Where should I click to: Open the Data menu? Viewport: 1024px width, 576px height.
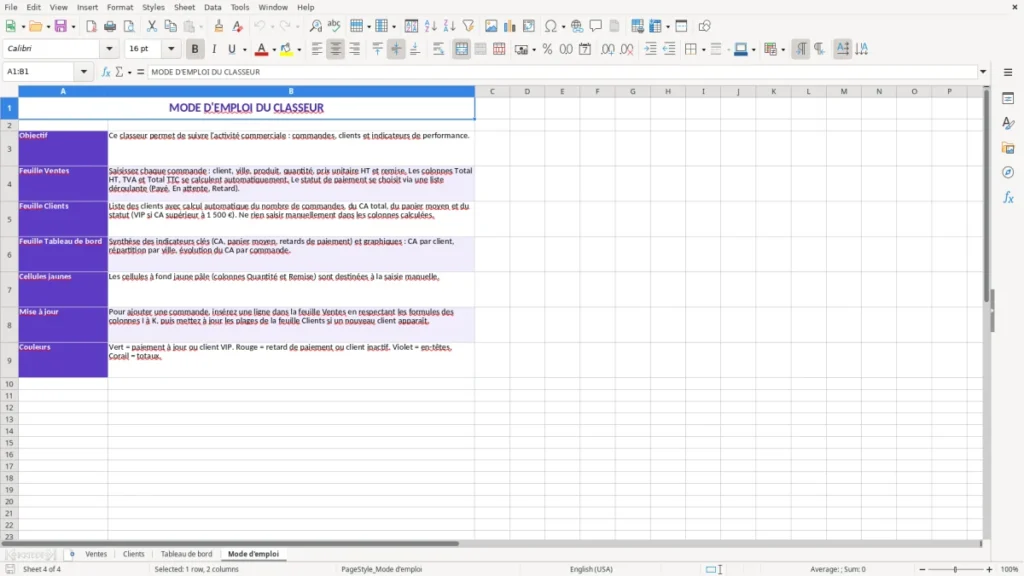(x=213, y=7)
